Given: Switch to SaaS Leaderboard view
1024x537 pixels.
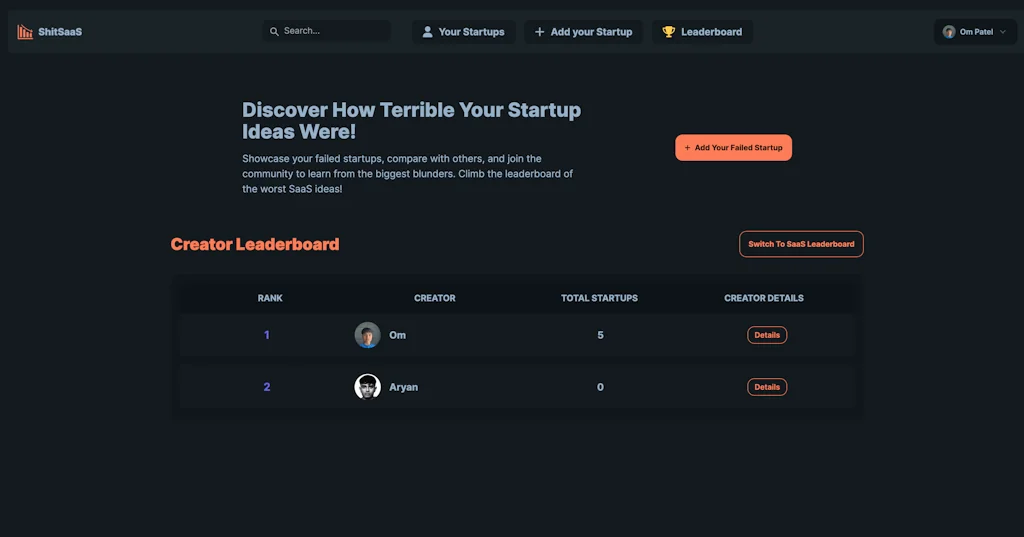Looking at the screenshot, I should pos(801,244).
